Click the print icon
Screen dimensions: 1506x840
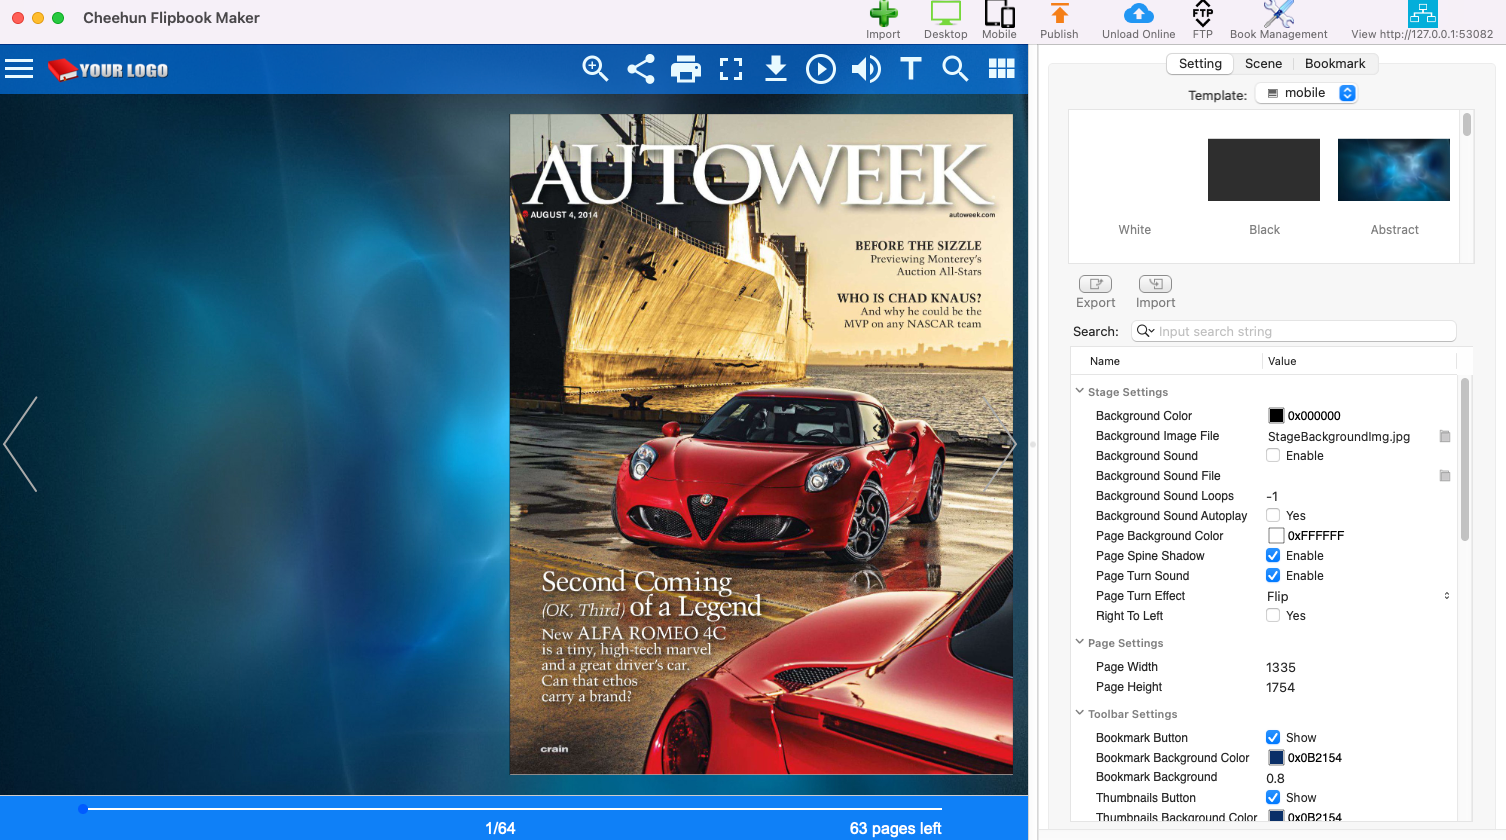pos(686,69)
